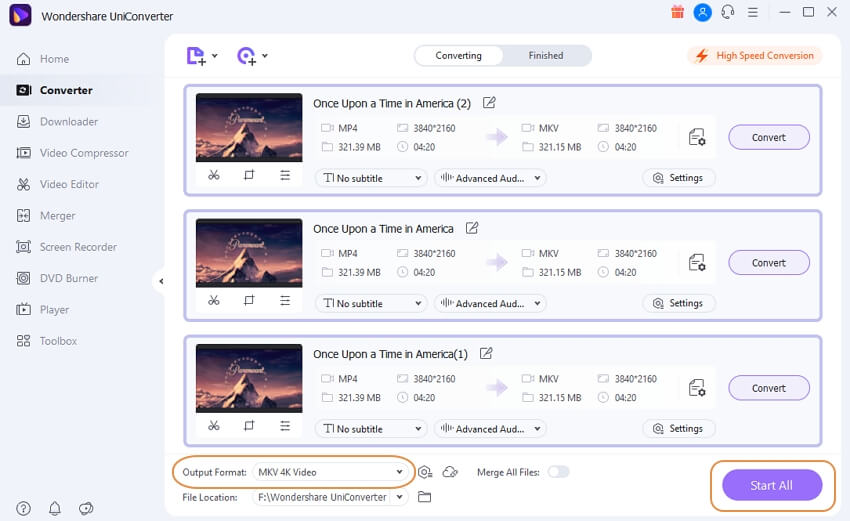The image size is (850, 521).
Task: Expand the Add Files dropdown arrow
Action: [215, 56]
